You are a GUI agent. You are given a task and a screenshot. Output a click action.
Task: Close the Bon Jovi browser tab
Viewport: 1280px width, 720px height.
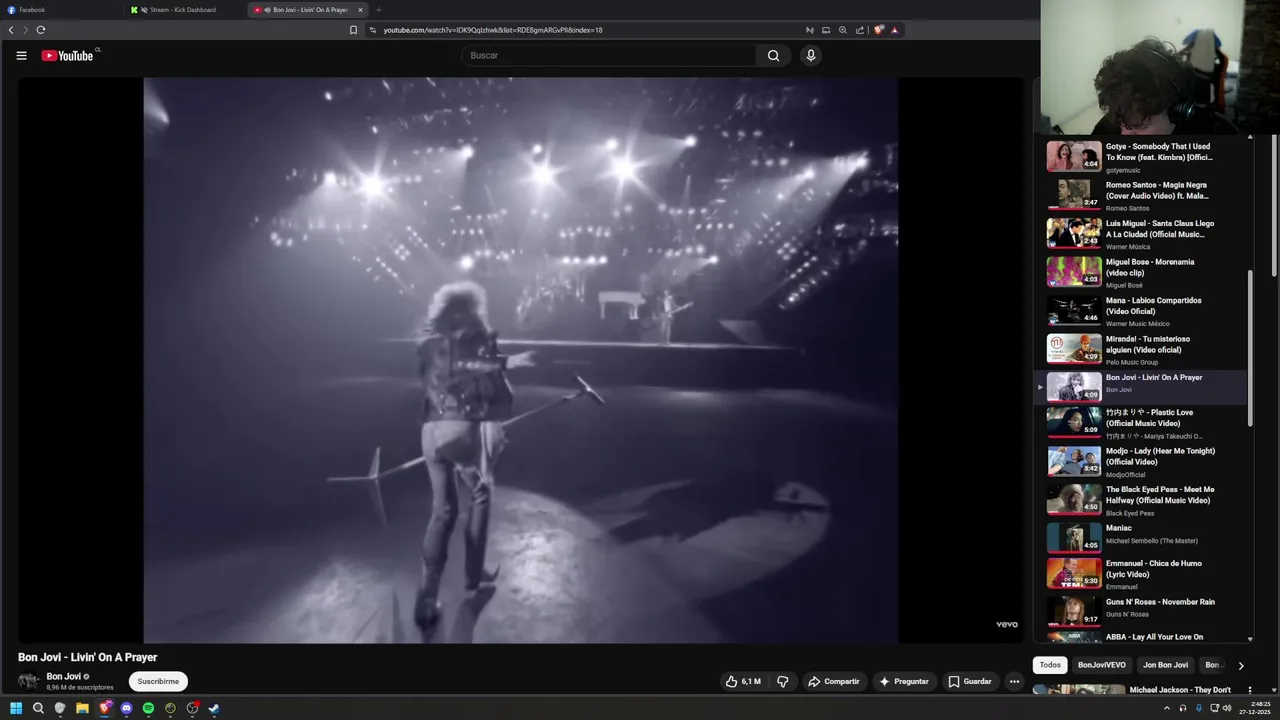coord(361,10)
